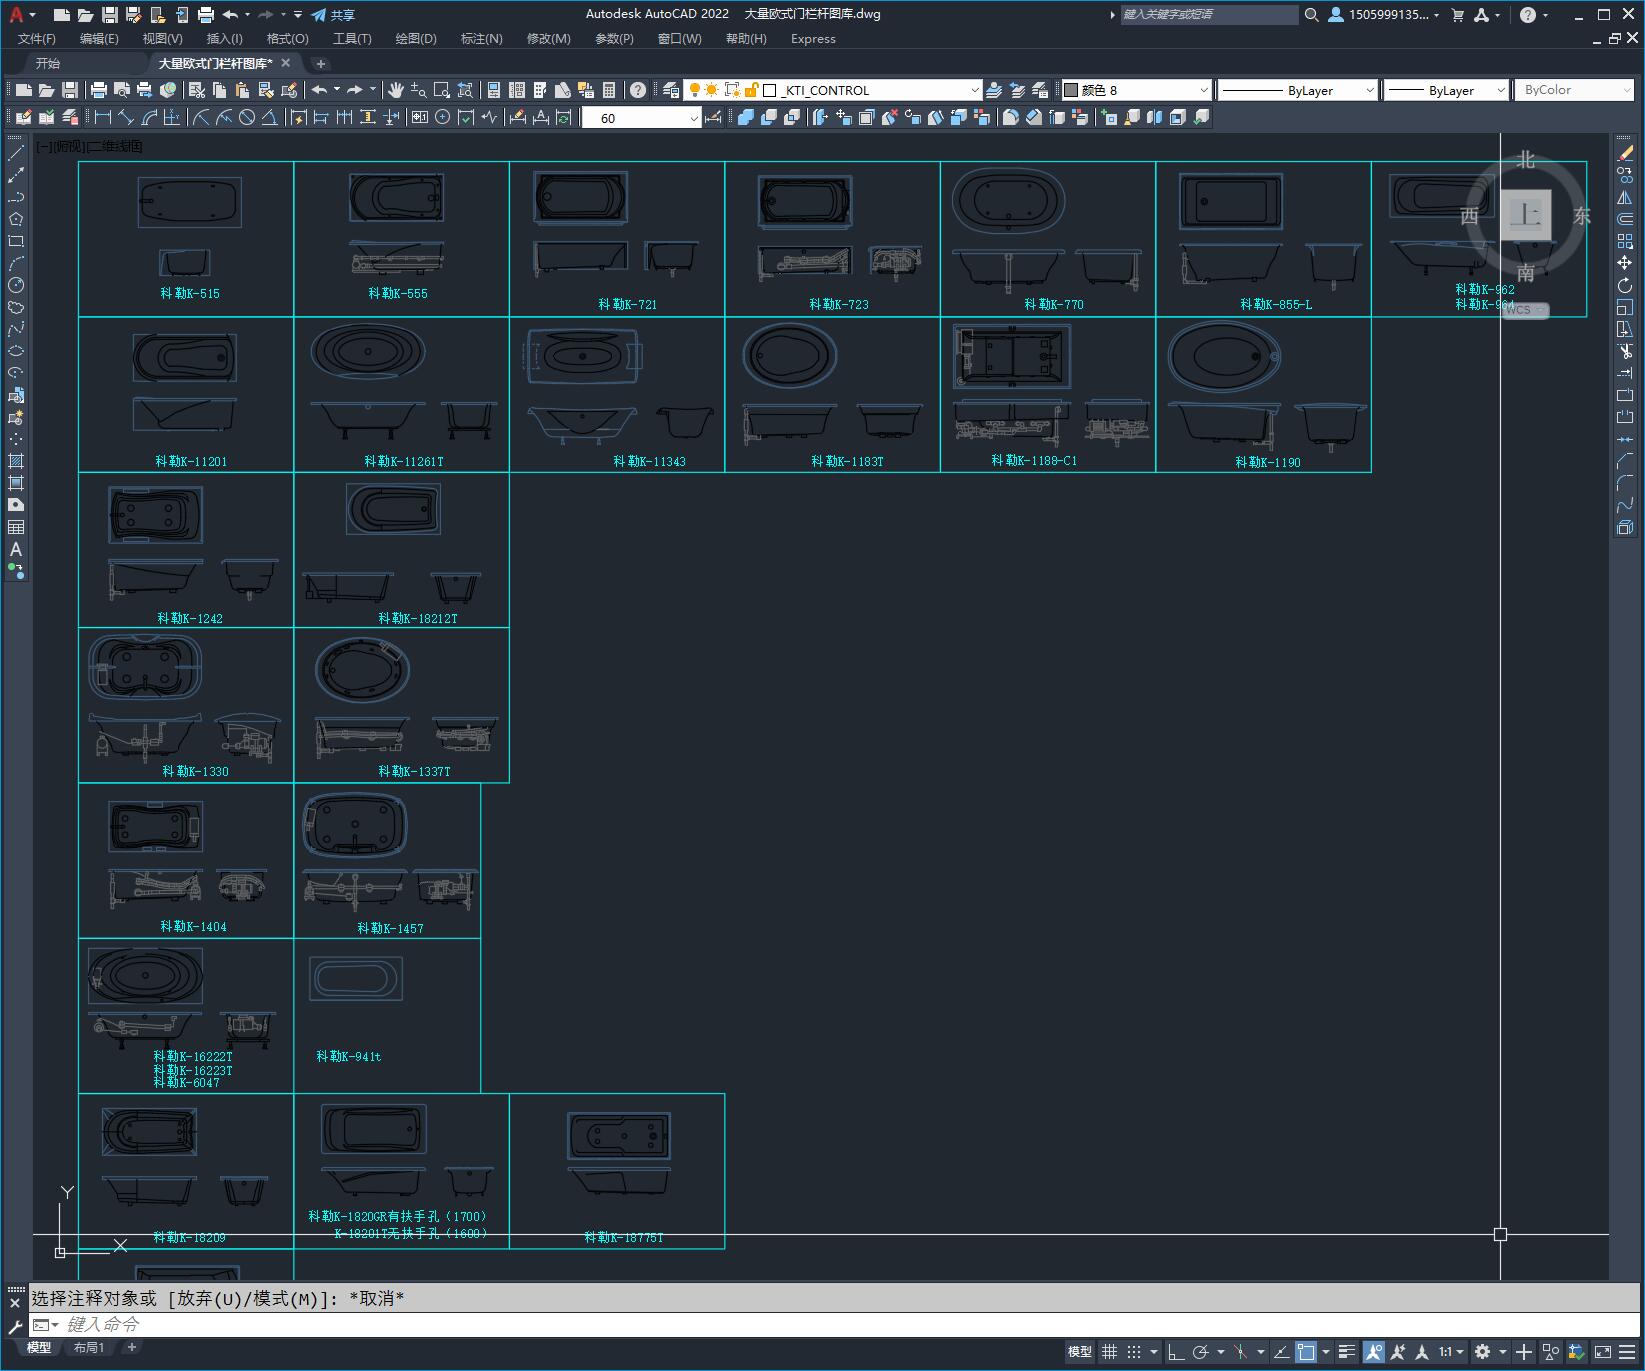This screenshot has width=1645, height=1371.
Task: Open the 文件(F) menu
Action: click(37, 39)
